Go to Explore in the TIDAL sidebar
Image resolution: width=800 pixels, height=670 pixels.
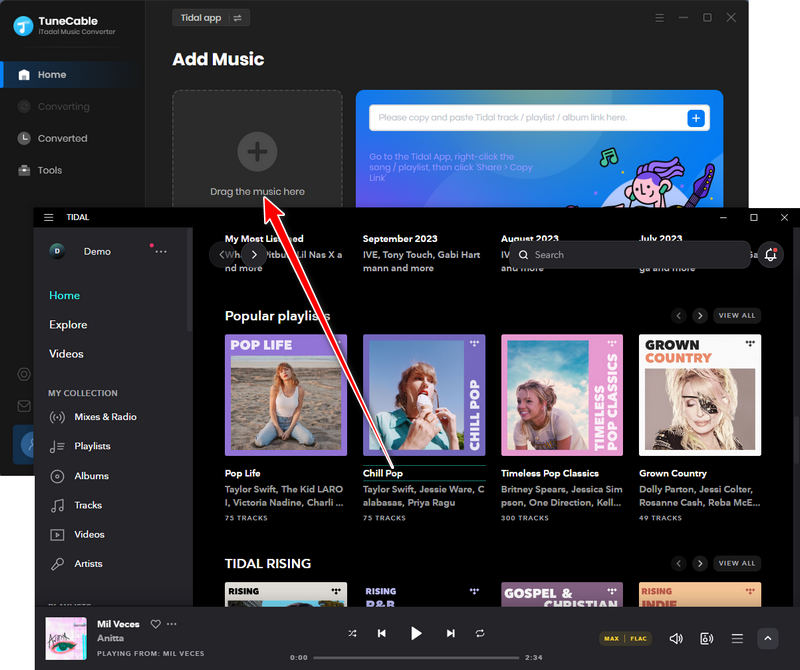68,325
